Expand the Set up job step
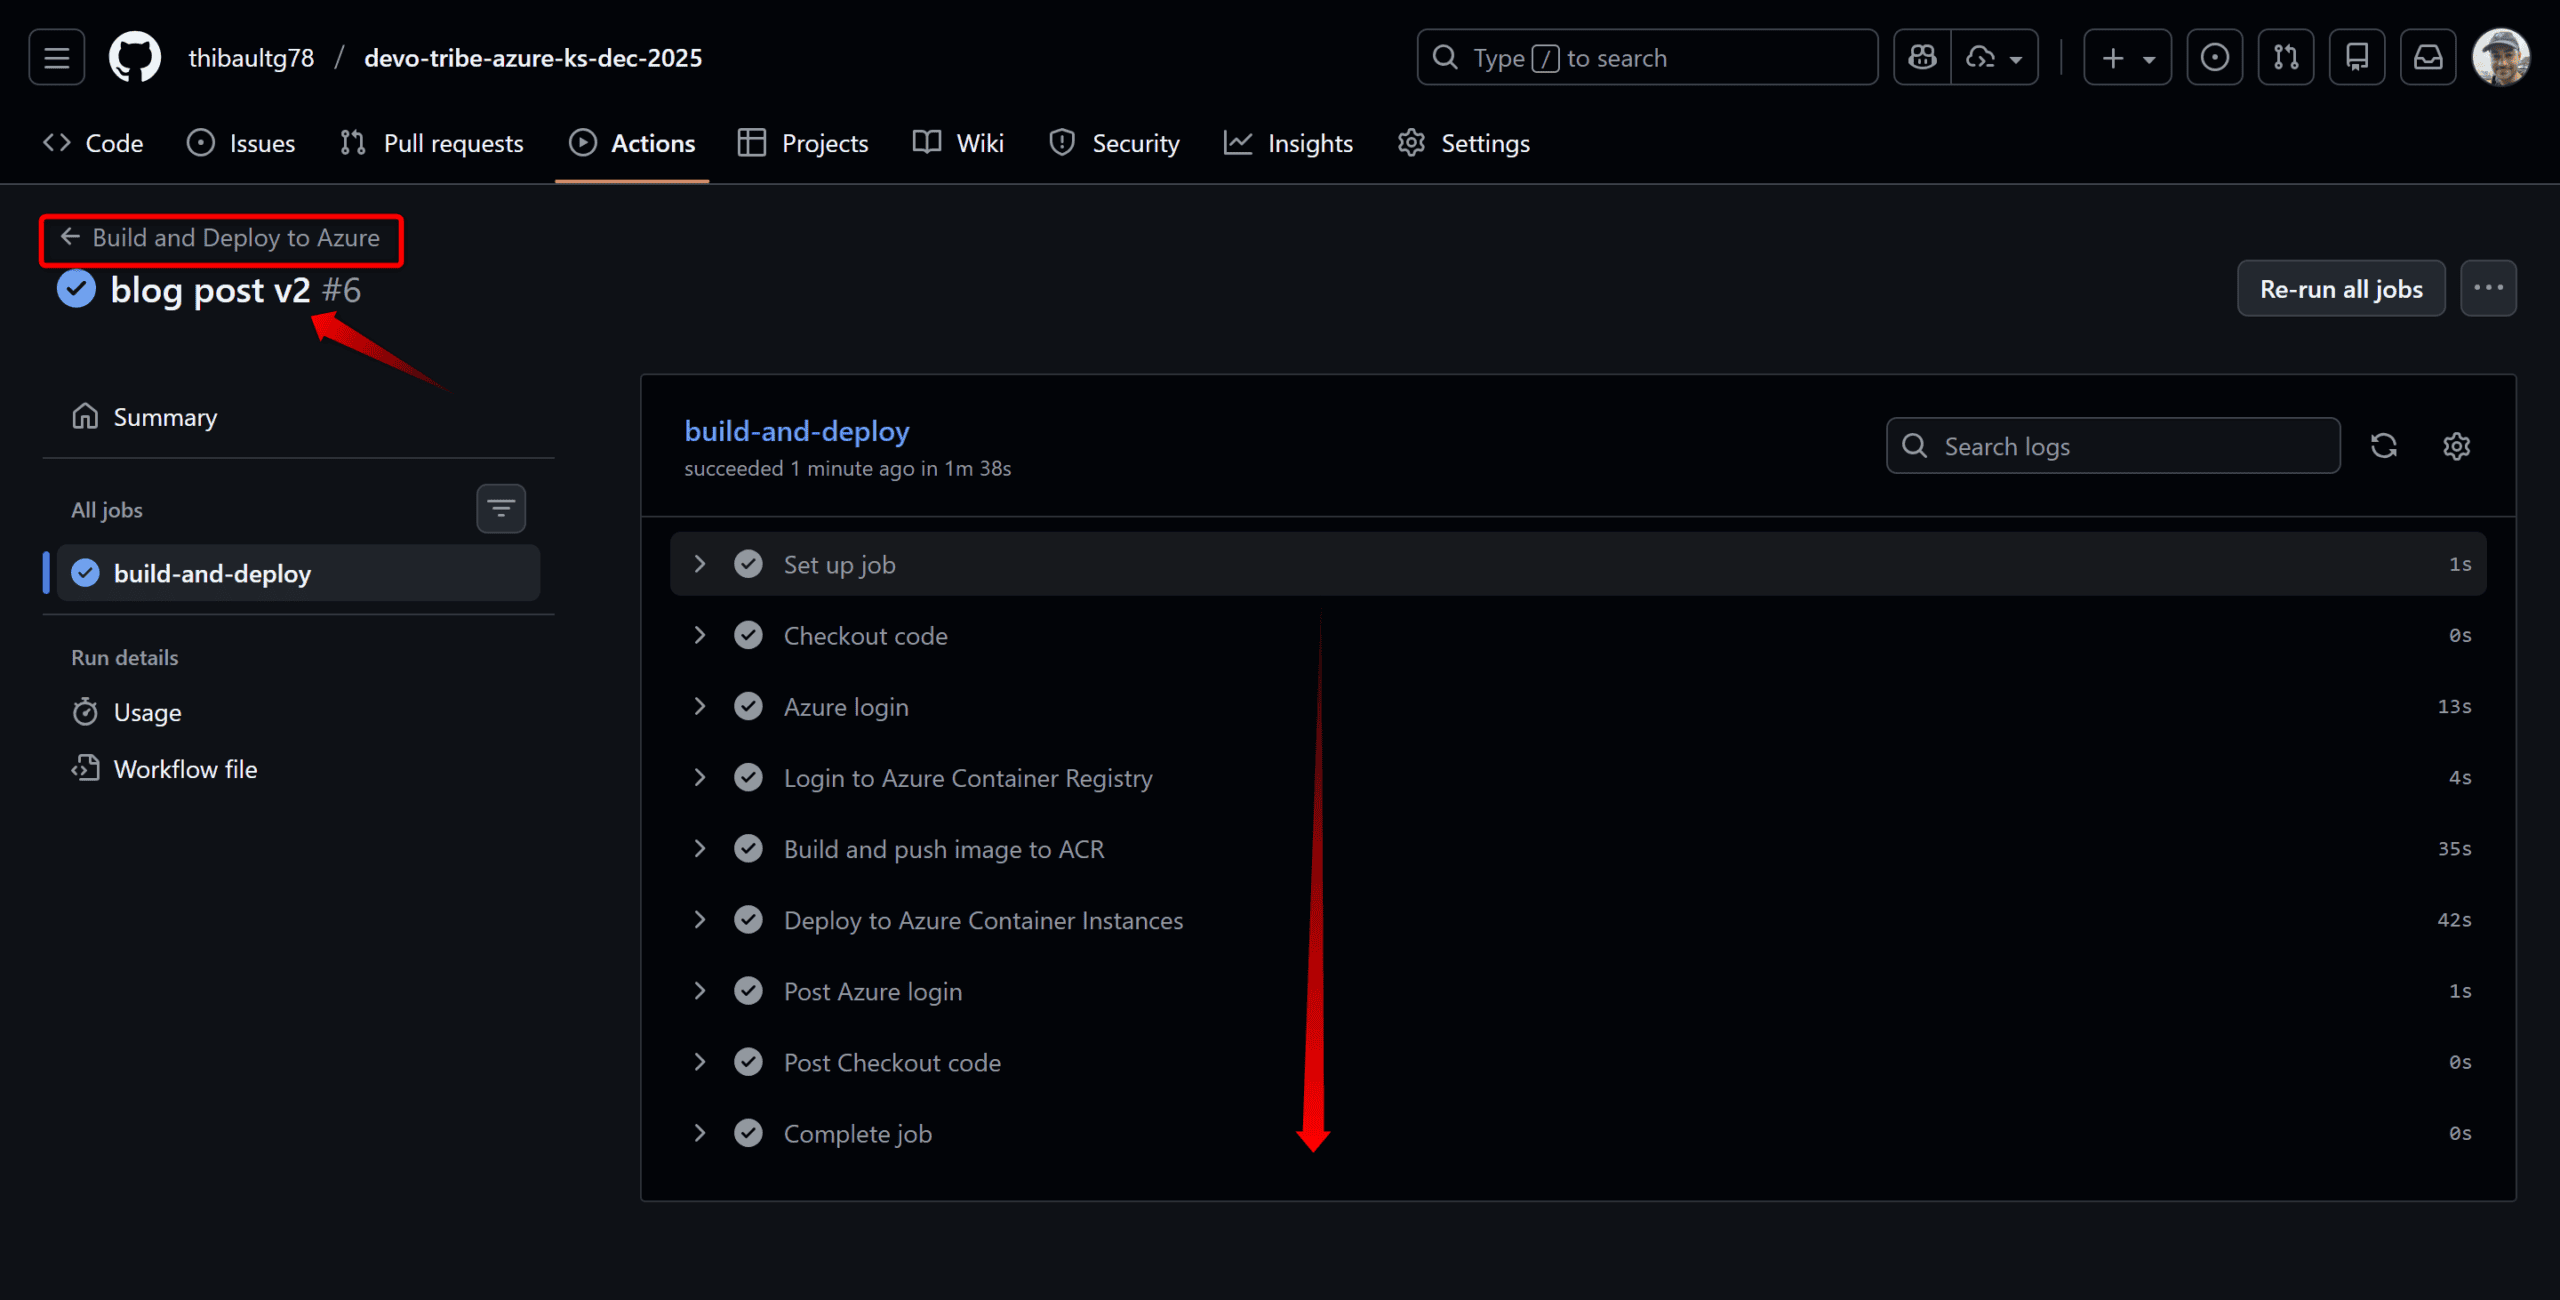This screenshot has width=2560, height=1300. pos(700,565)
